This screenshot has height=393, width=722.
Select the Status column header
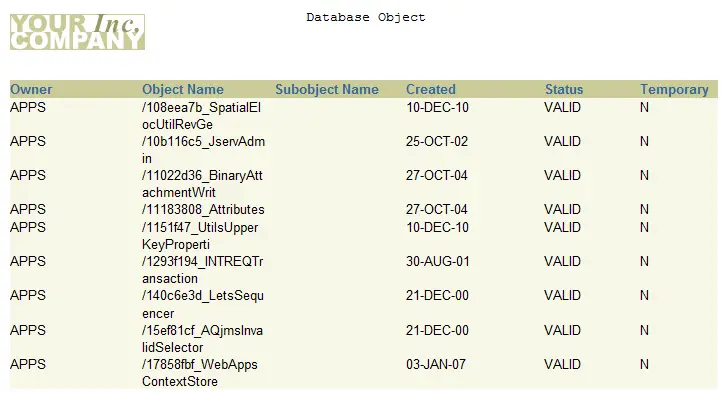pos(564,89)
